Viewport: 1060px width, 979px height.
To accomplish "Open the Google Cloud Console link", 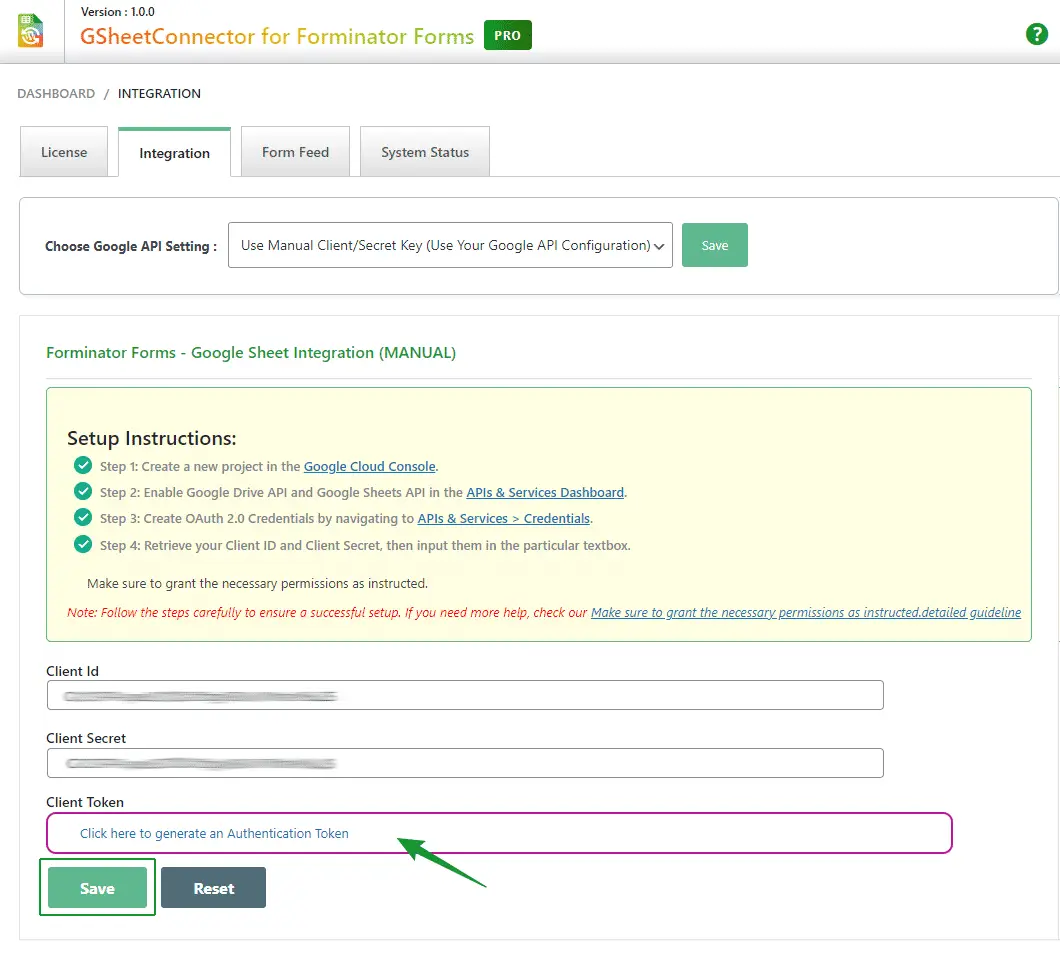I will [x=370, y=466].
